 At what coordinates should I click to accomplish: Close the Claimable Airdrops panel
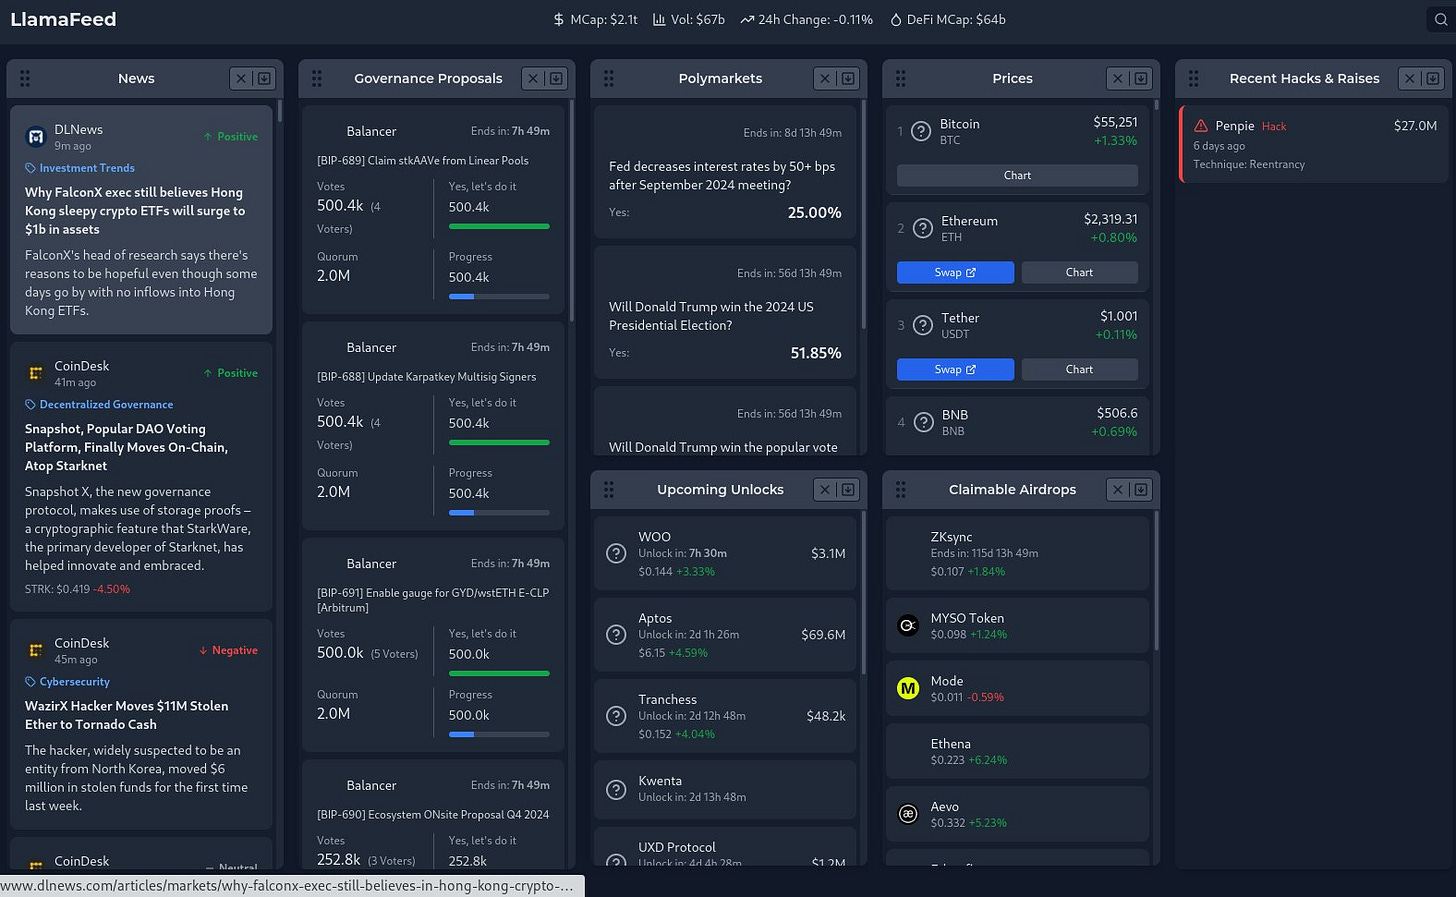click(x=1117, y=489)
